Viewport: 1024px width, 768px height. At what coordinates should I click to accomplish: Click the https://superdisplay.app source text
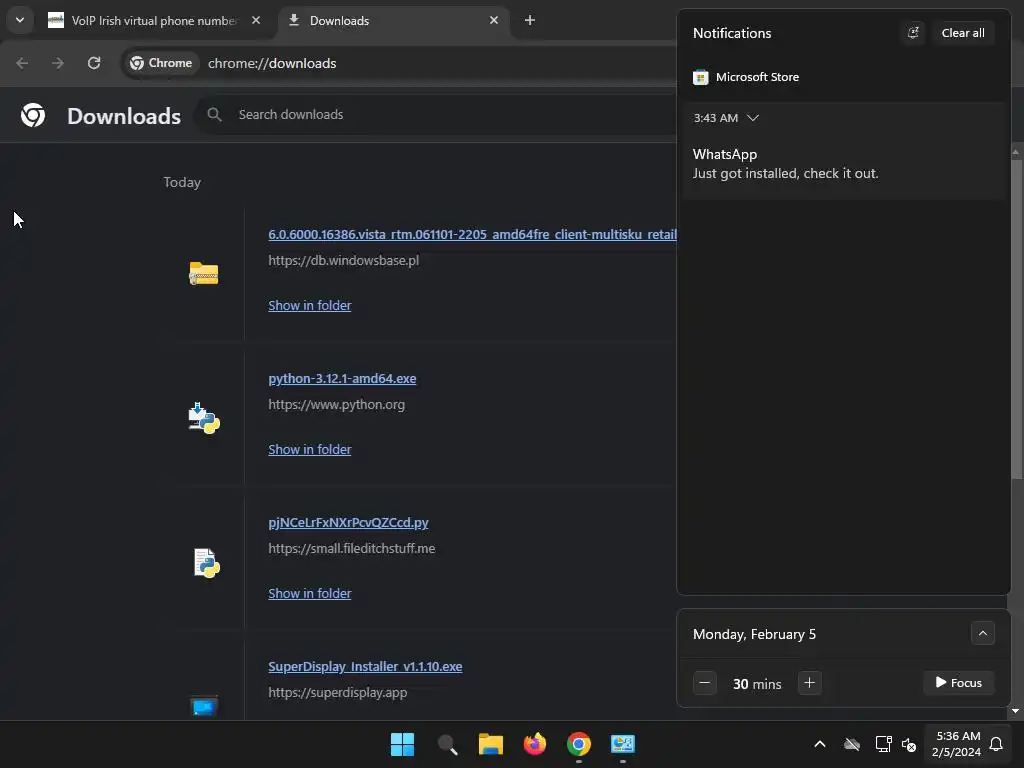point(338,692)
